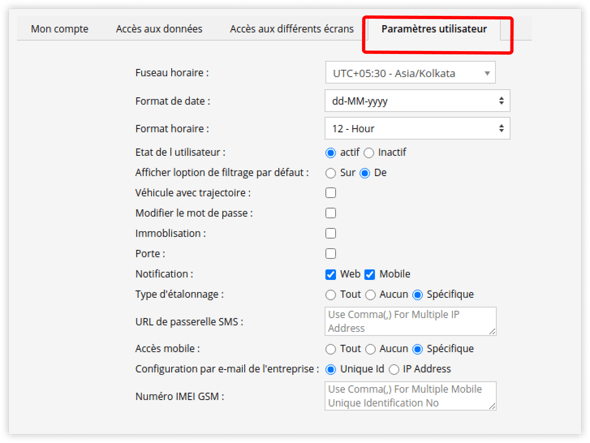
Task: Click the Numéro IMEI GSM text area
Action: [x=411, y=396]
